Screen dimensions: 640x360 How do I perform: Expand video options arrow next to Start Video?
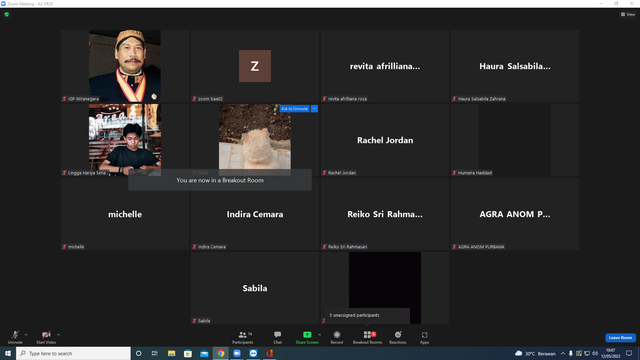pos(58,335)
